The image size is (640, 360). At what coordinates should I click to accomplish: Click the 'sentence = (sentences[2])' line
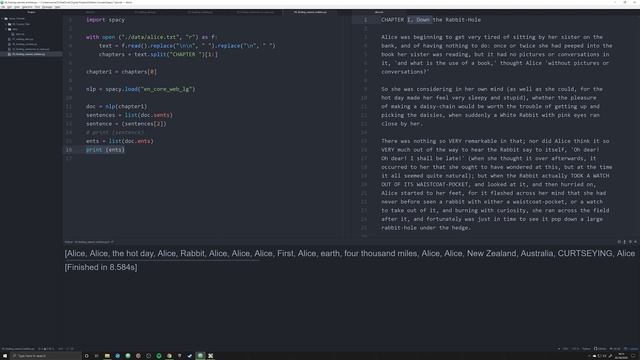coord(126,124)
